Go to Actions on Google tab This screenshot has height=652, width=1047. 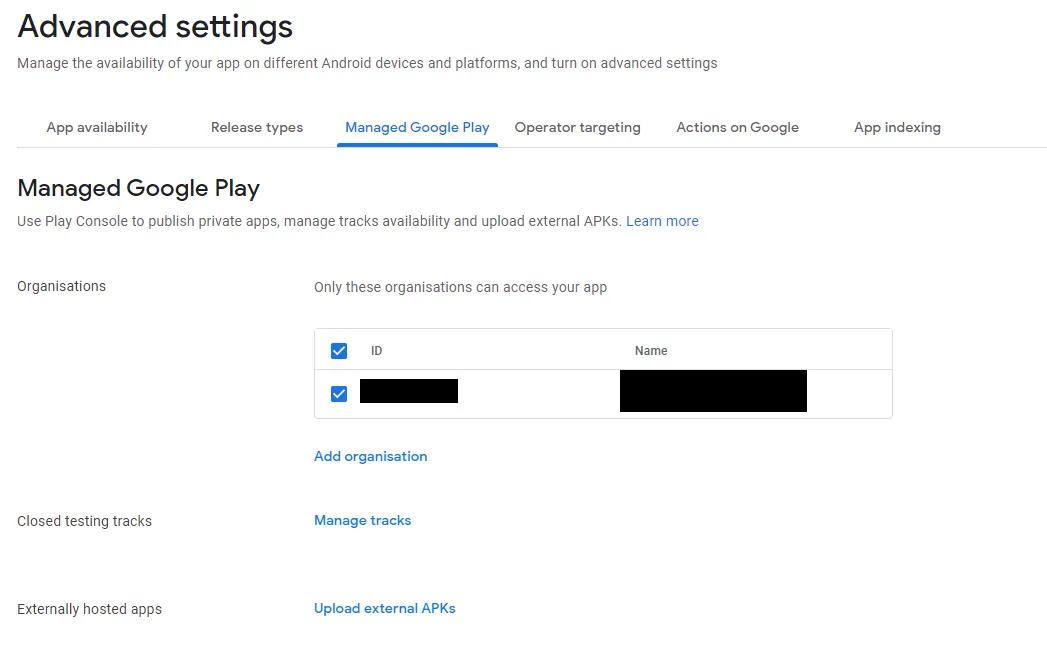click(737, 128)
